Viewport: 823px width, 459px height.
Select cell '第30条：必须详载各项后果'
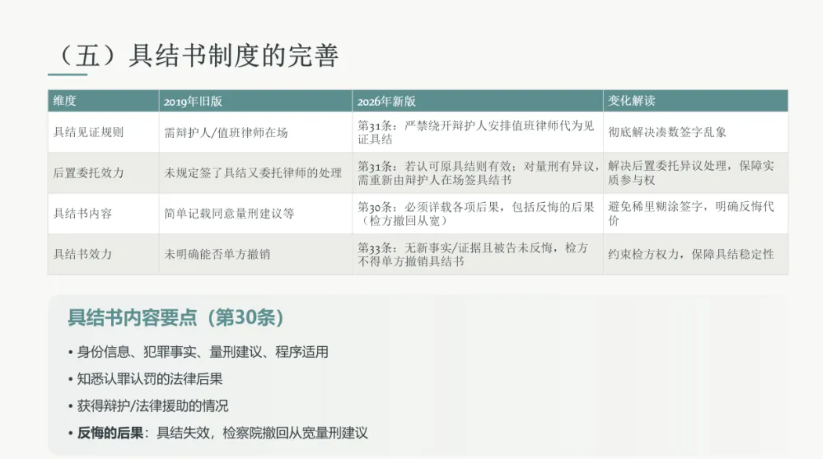point(476,214)
